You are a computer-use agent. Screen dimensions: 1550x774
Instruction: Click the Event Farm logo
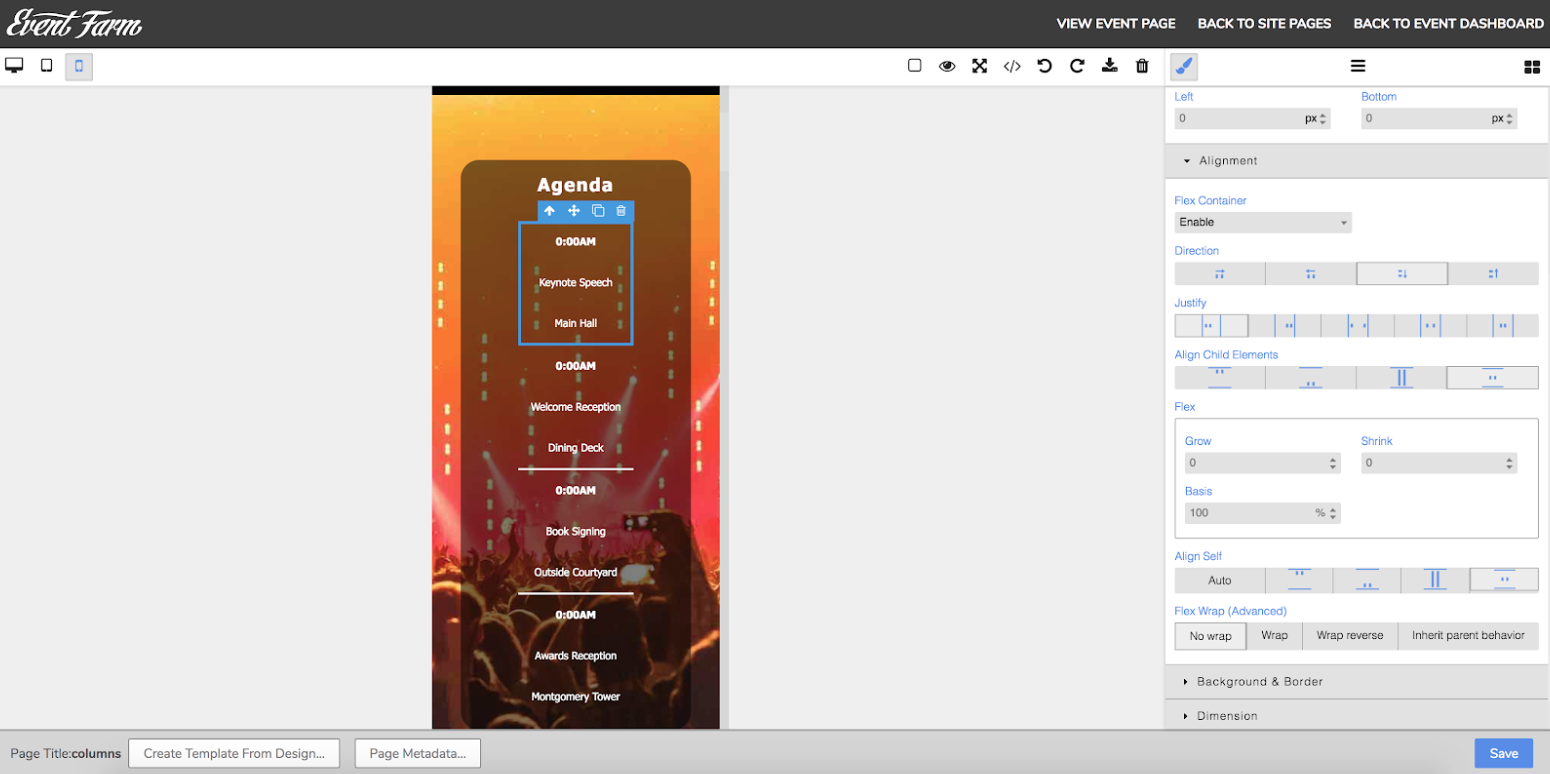(x=74, y=24)
